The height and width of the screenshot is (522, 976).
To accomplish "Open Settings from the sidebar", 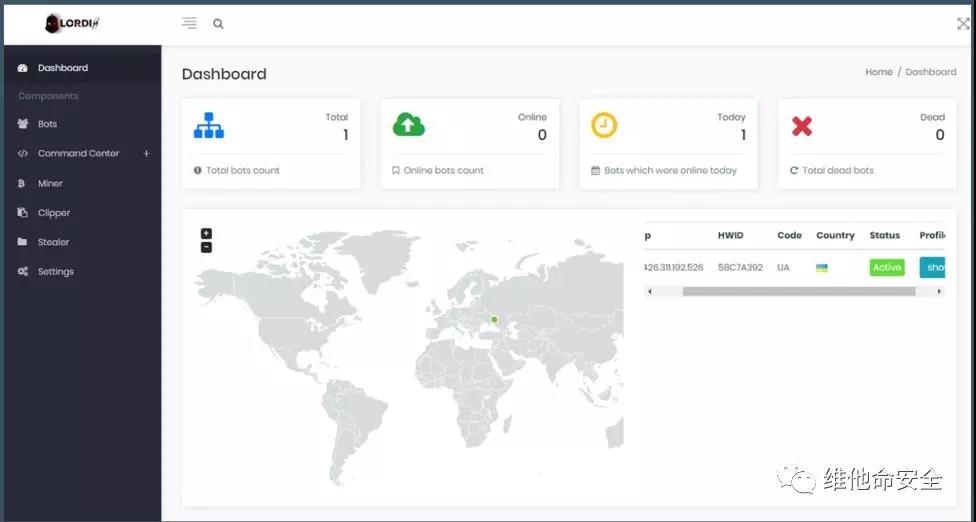I will point(55,272).
